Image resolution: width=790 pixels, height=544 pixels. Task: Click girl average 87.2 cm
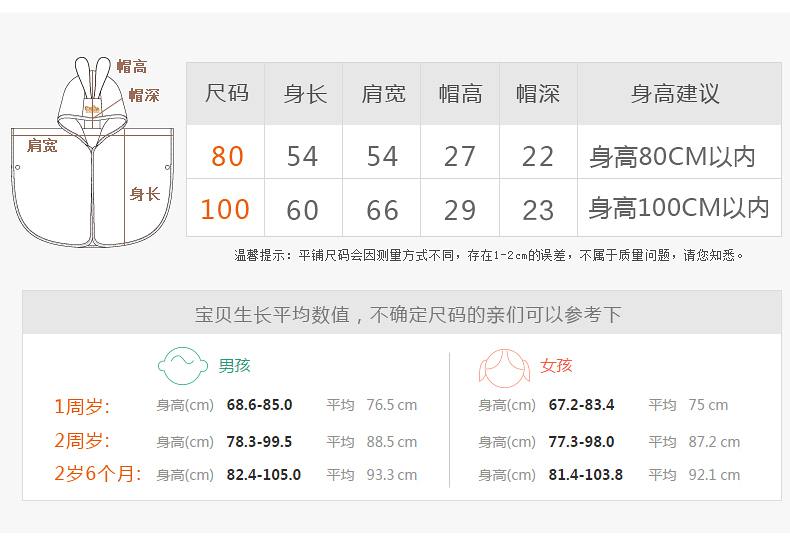(x=714, y=442)
